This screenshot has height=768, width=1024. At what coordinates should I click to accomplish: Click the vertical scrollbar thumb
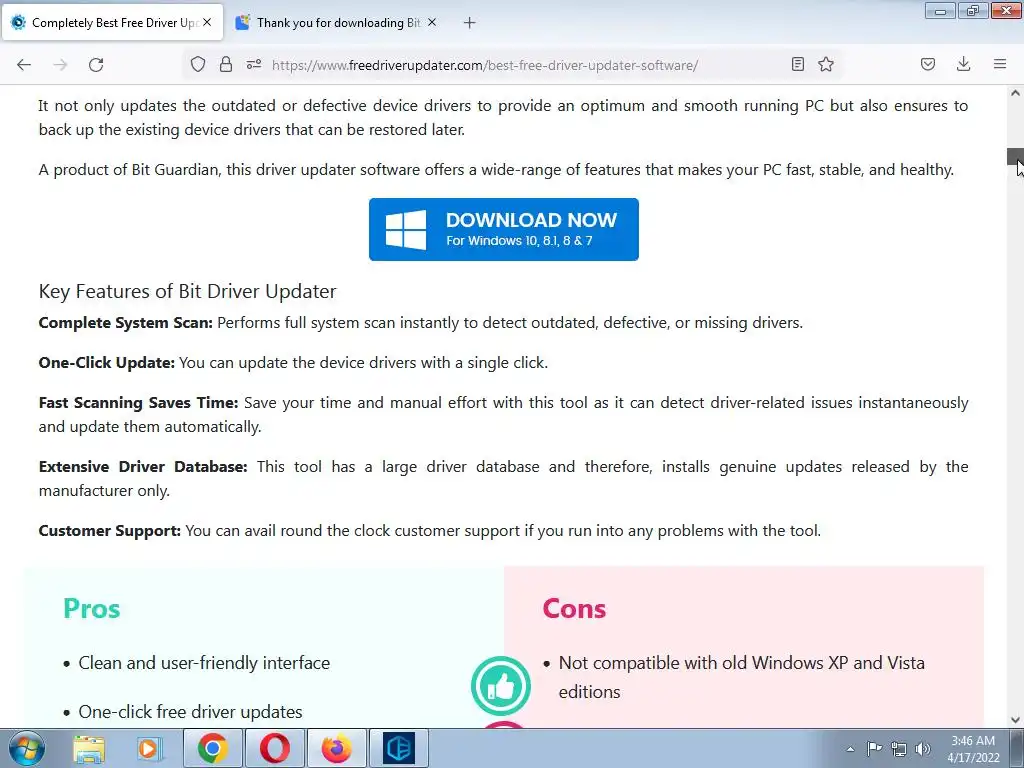(1015, 157)
